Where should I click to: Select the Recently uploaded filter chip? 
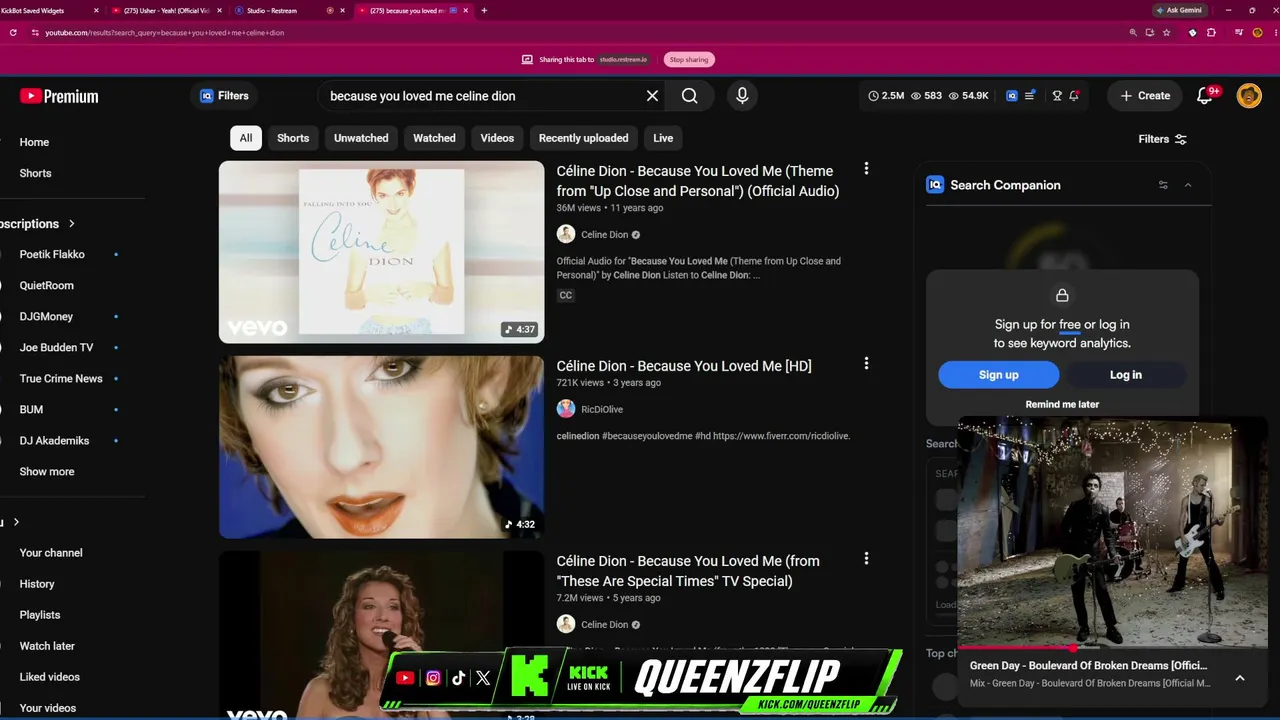click(x=584, y=138)
